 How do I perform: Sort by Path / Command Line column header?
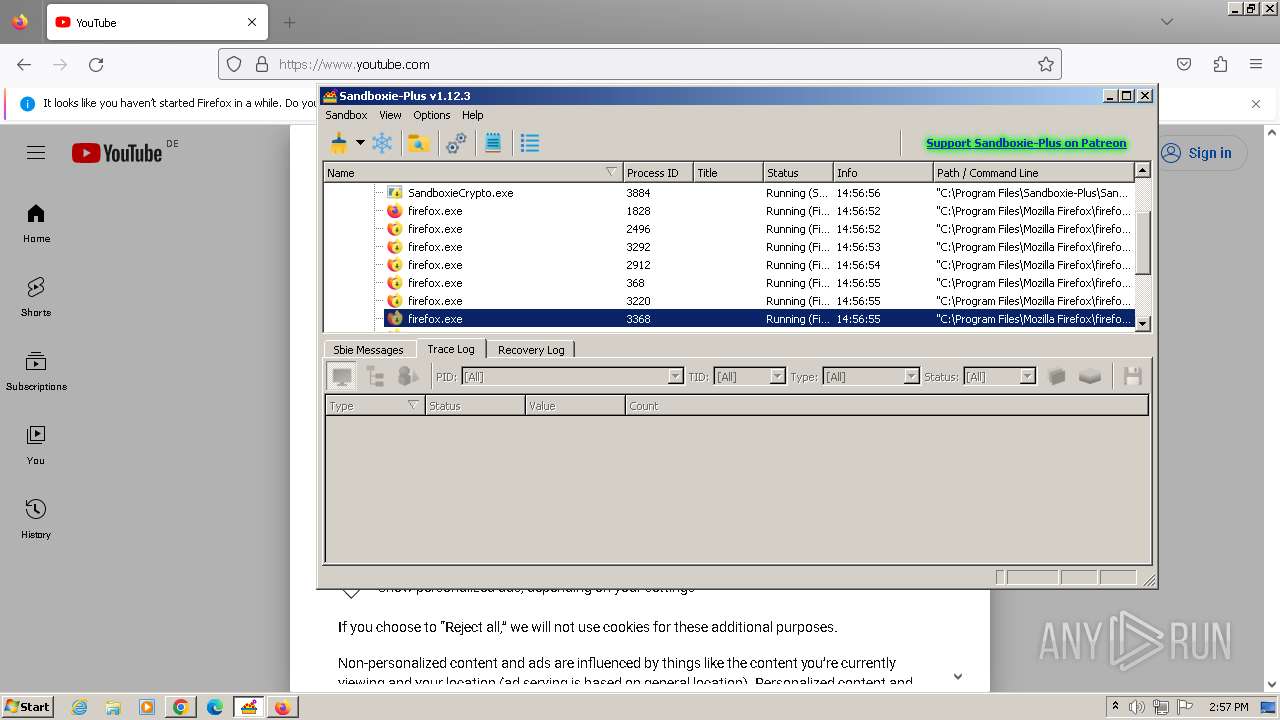[1034, 173]
